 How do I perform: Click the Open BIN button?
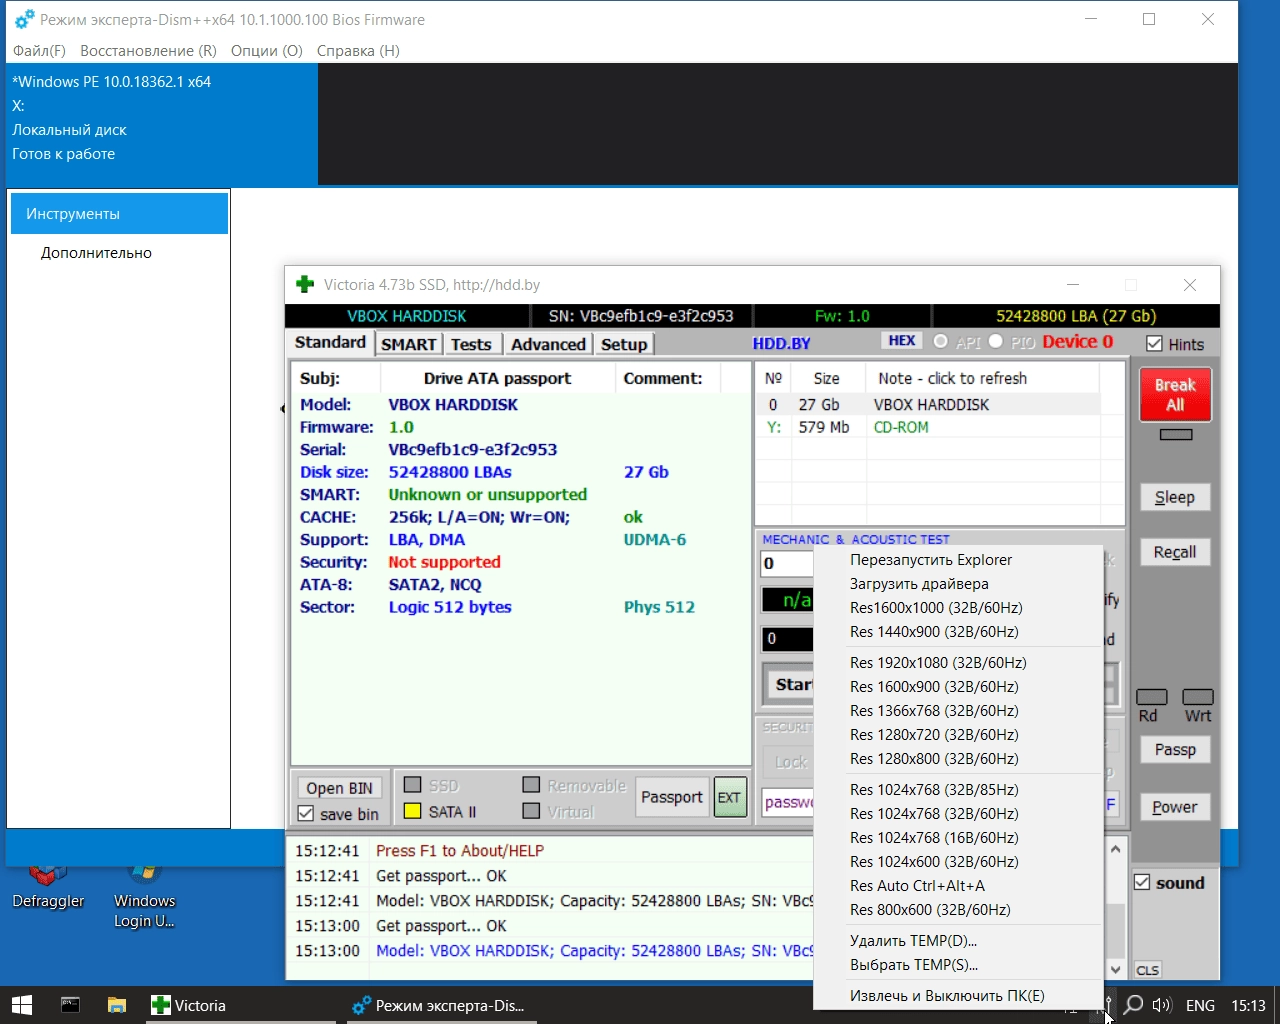[339, 787]
